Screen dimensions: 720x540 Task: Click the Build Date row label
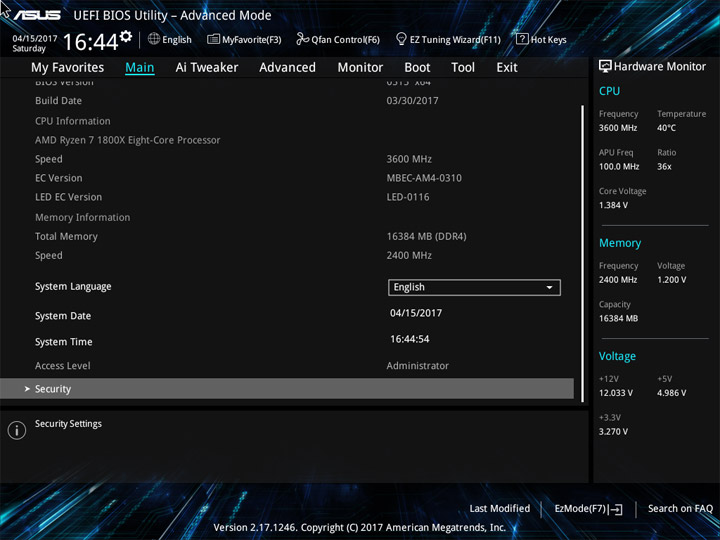pyautogui.click(x=58, y=101)
